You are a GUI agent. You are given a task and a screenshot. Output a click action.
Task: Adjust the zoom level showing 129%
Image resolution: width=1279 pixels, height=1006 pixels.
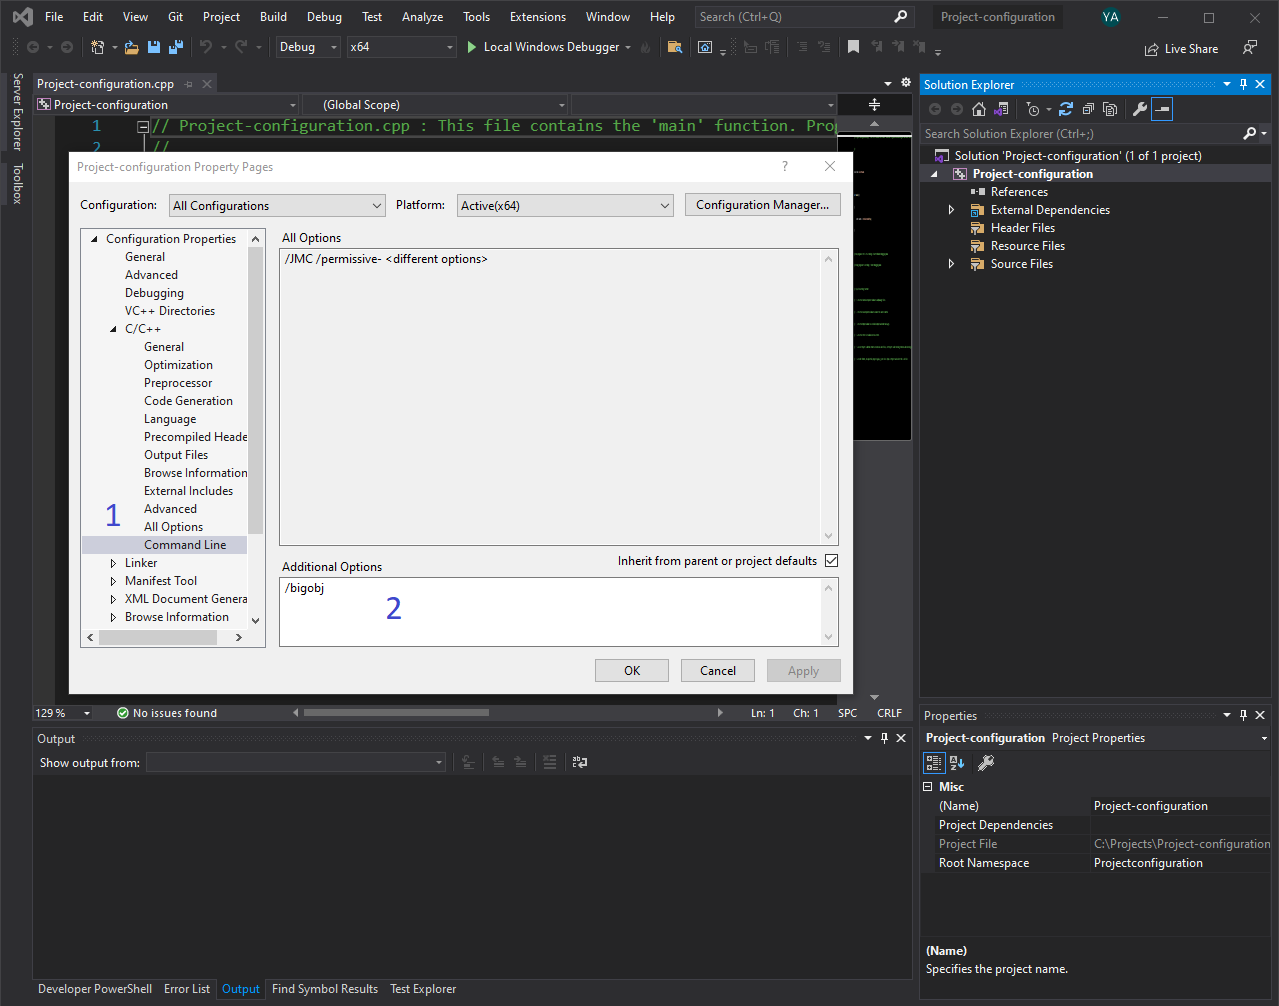(63, 712)
